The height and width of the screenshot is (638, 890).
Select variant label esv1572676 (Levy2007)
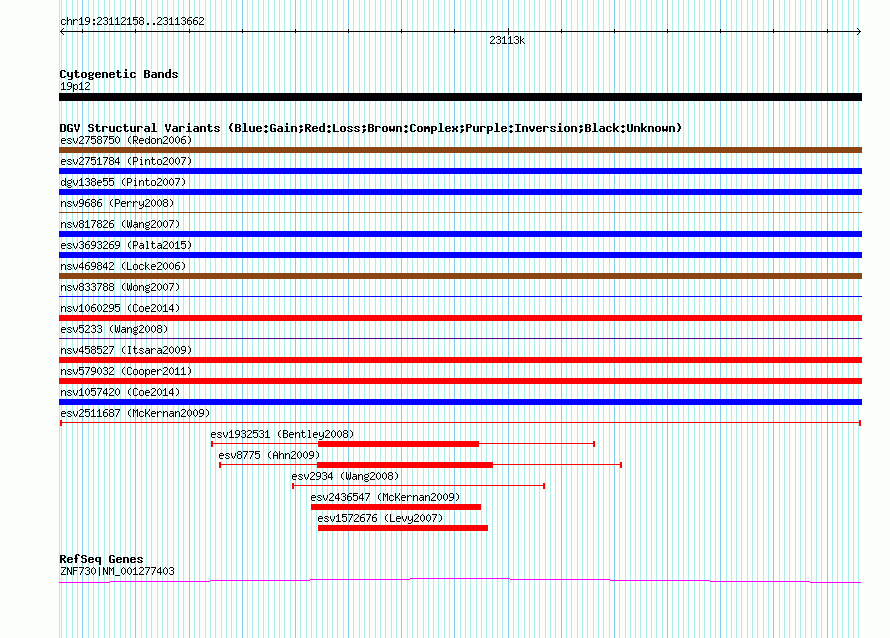380,518
